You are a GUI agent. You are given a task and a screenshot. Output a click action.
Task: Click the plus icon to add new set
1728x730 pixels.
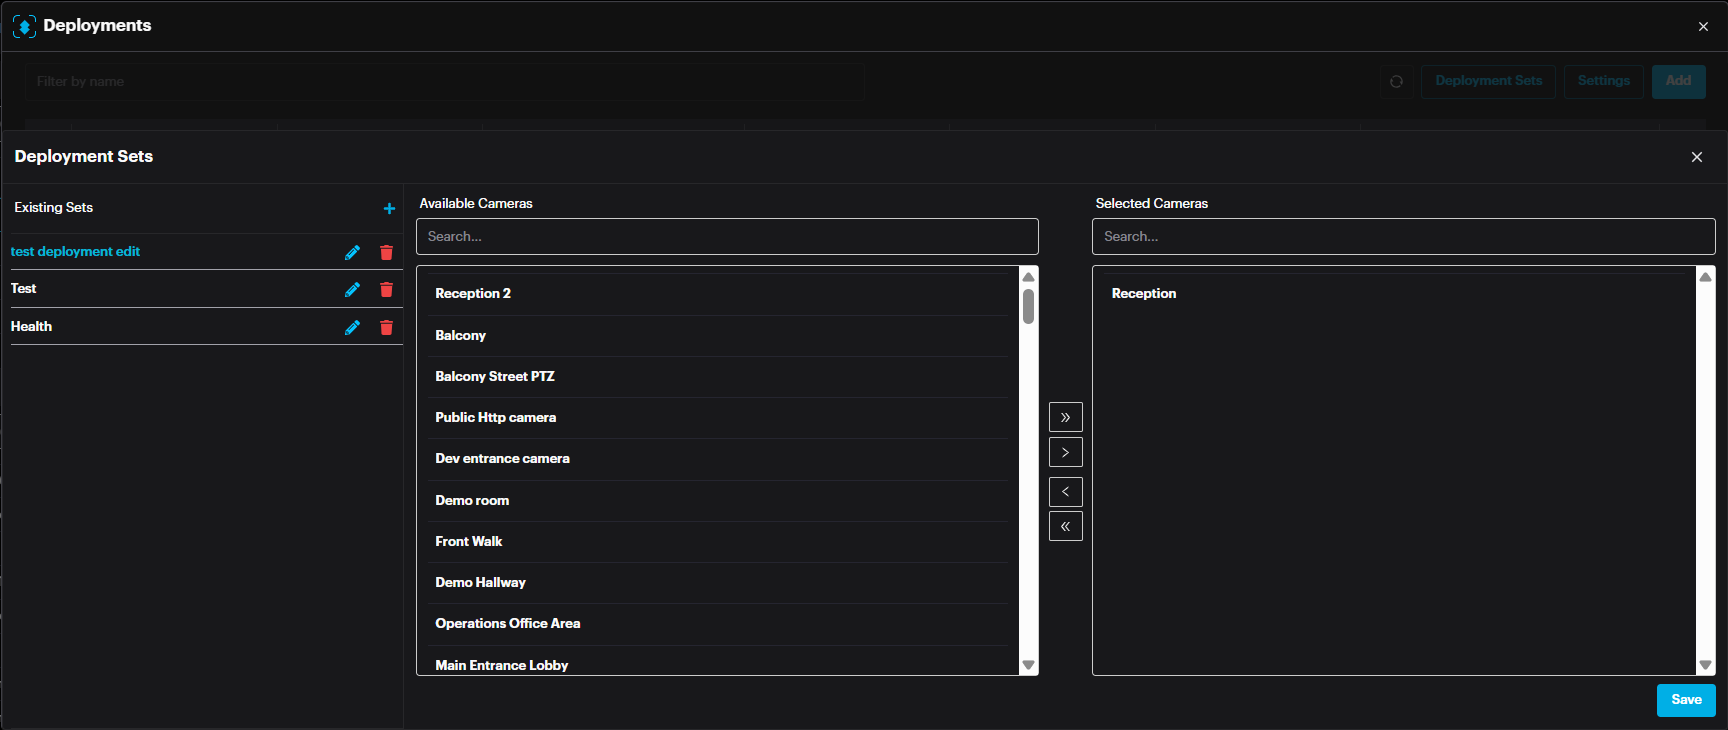[x=389, y=208]
